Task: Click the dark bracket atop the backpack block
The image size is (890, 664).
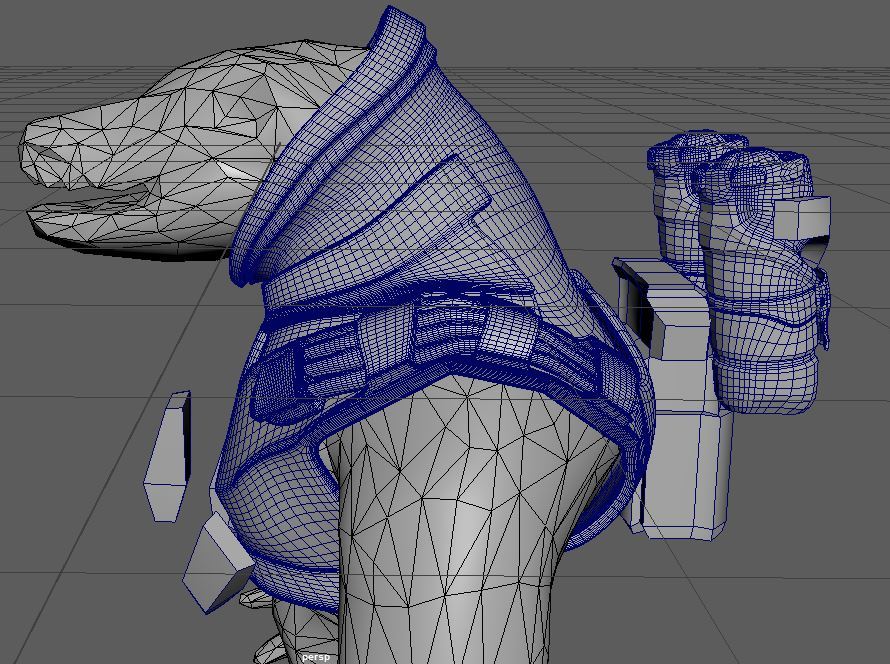Action: 636,300
